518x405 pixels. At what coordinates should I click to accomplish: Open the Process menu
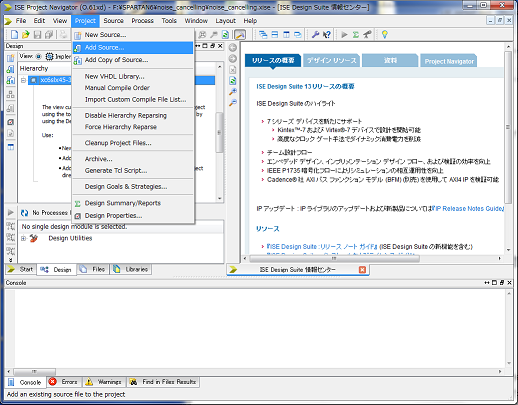(x=142, y=21)
